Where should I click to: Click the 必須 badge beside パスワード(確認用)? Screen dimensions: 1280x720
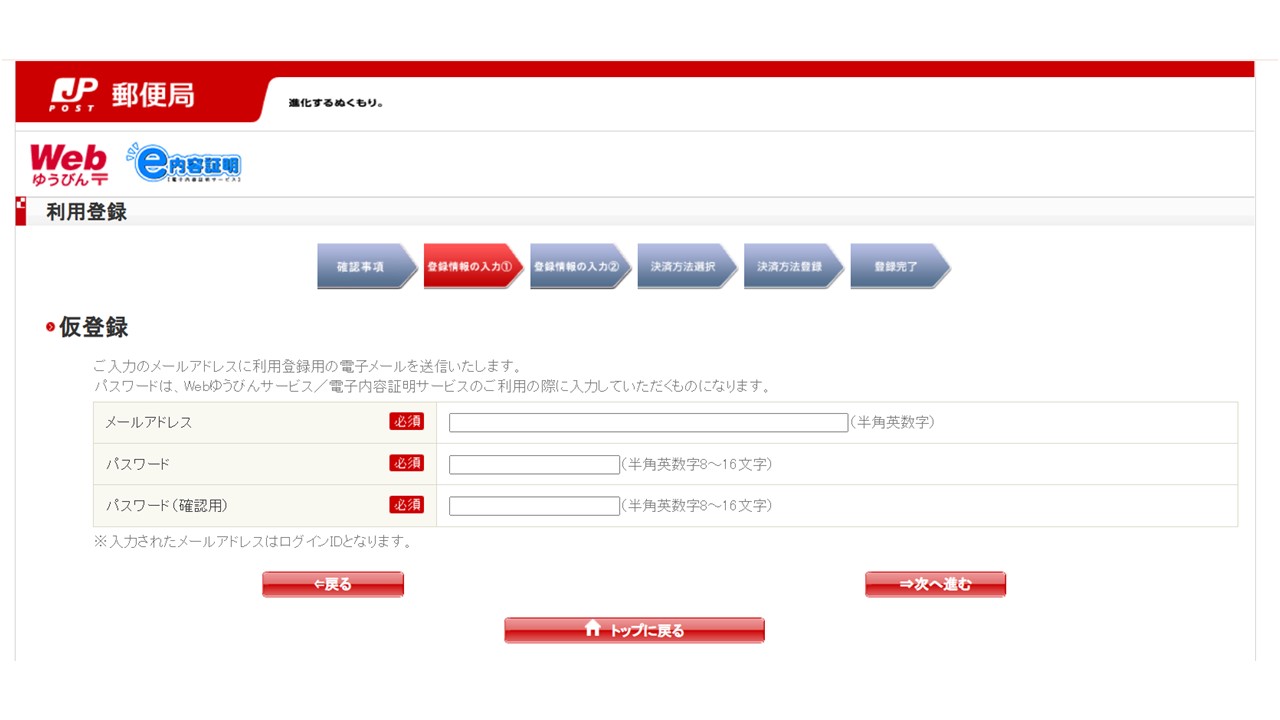(407, 505)
